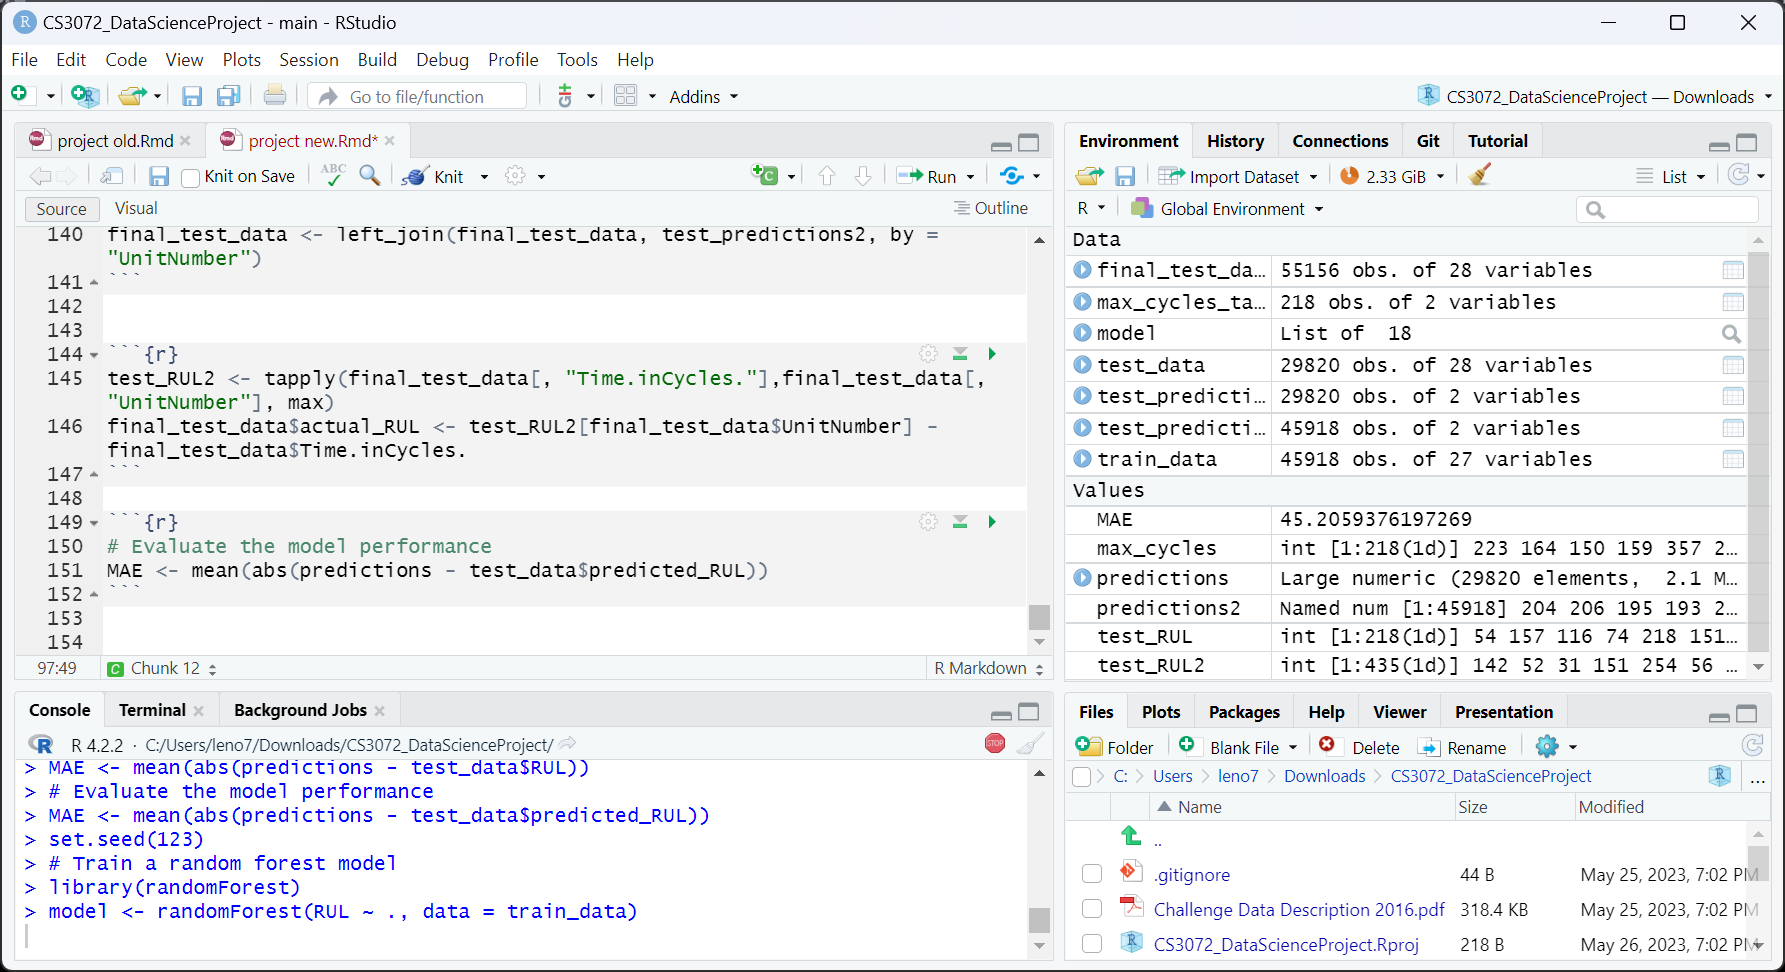1785x972 pixels.
Task: Open the Run dropdown arrow in editor
Action: [x=970, y=177]
